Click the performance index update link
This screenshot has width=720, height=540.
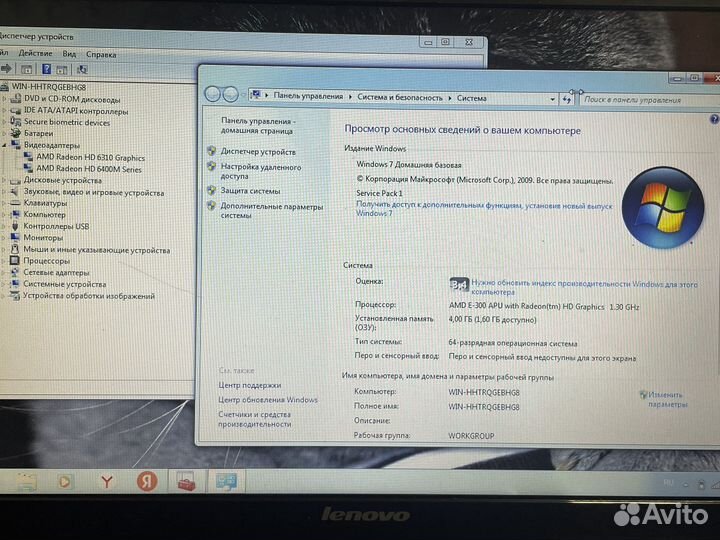584,288
